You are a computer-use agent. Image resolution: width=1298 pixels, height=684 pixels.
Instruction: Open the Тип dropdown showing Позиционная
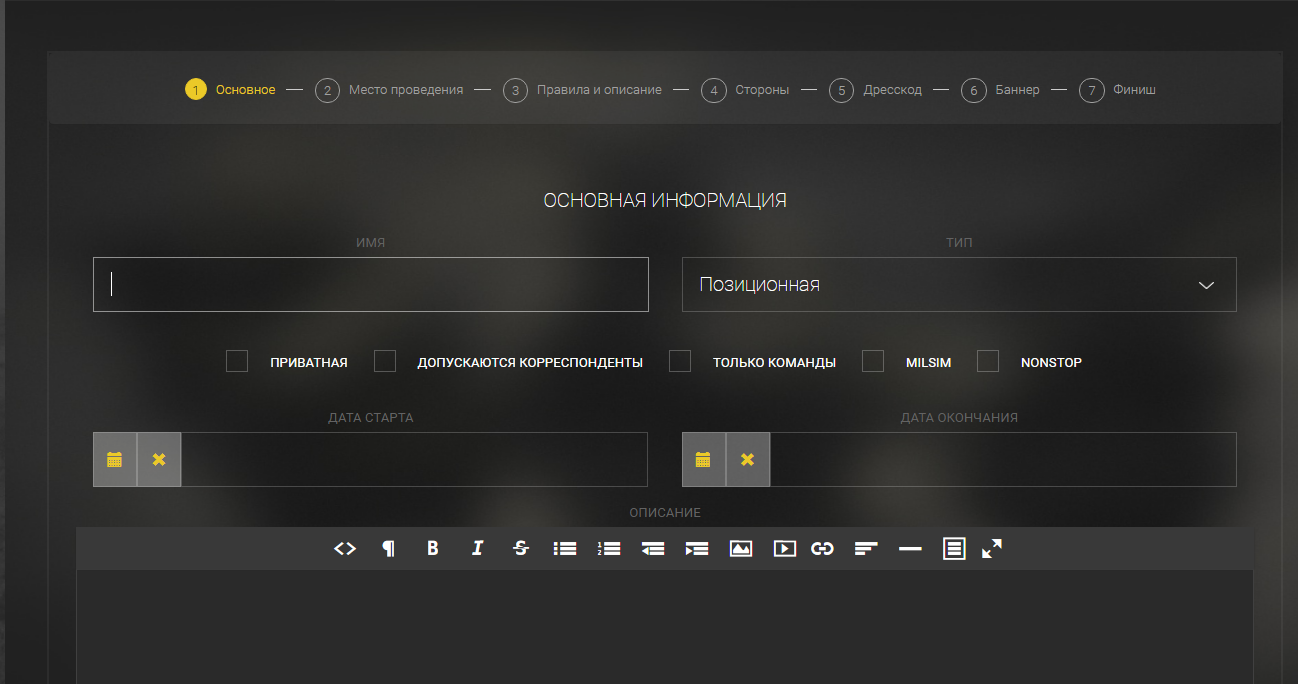pyautogui.click(x=959, y=285)
